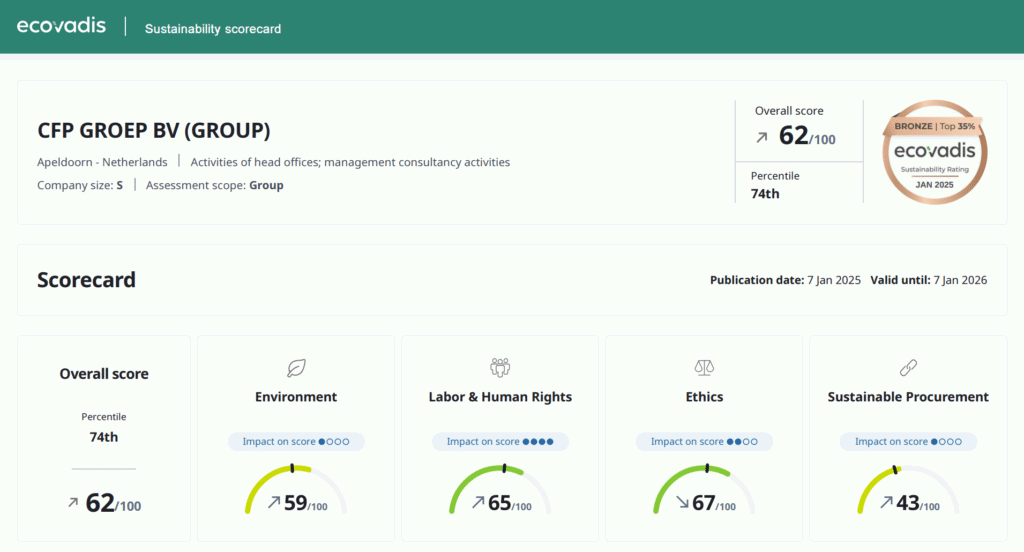Click the Environment leaf icon

tap(296, 368)
